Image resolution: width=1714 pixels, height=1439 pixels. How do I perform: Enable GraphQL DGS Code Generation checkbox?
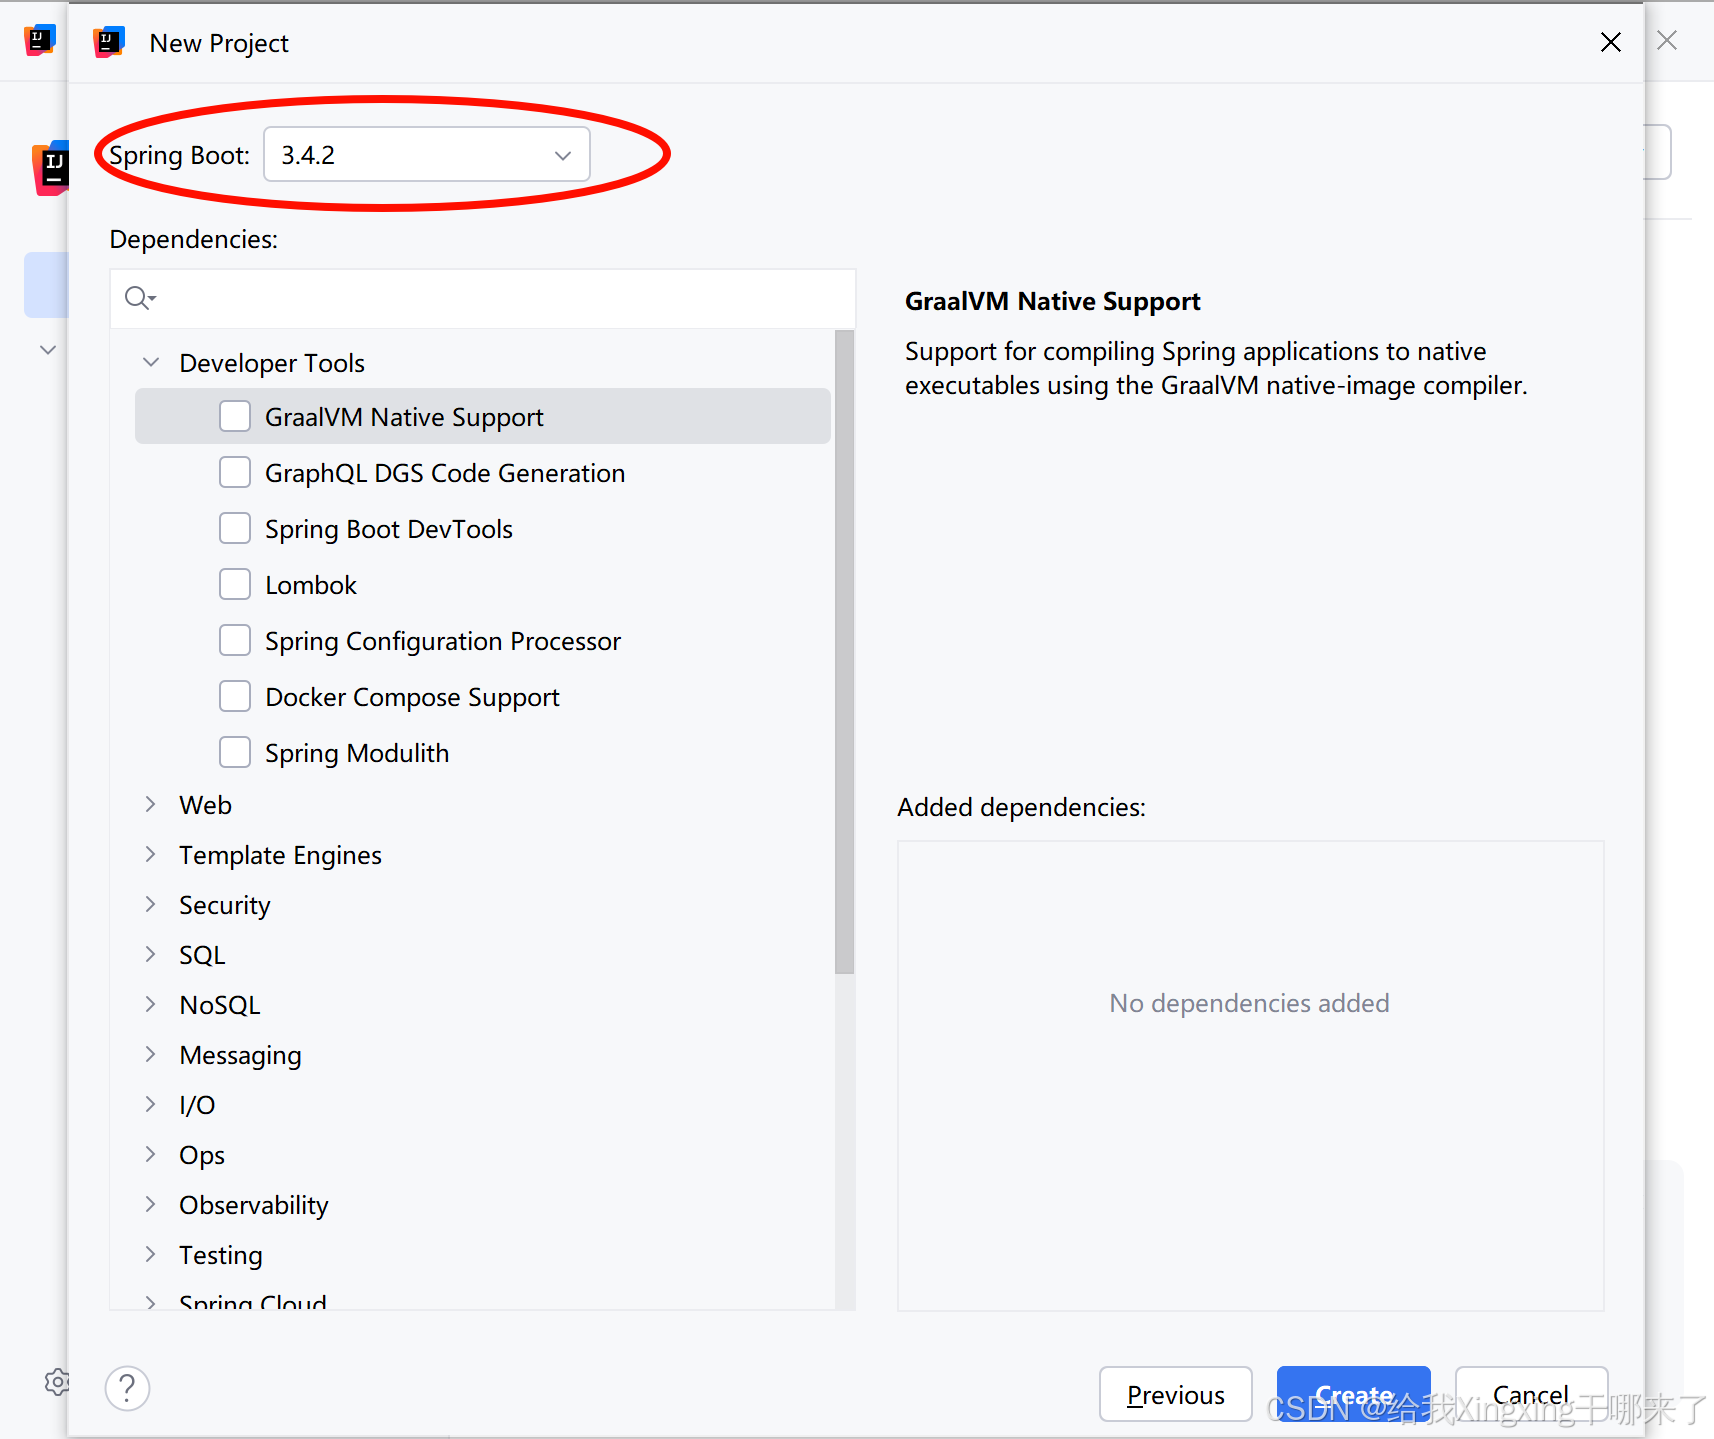(235, 472)
